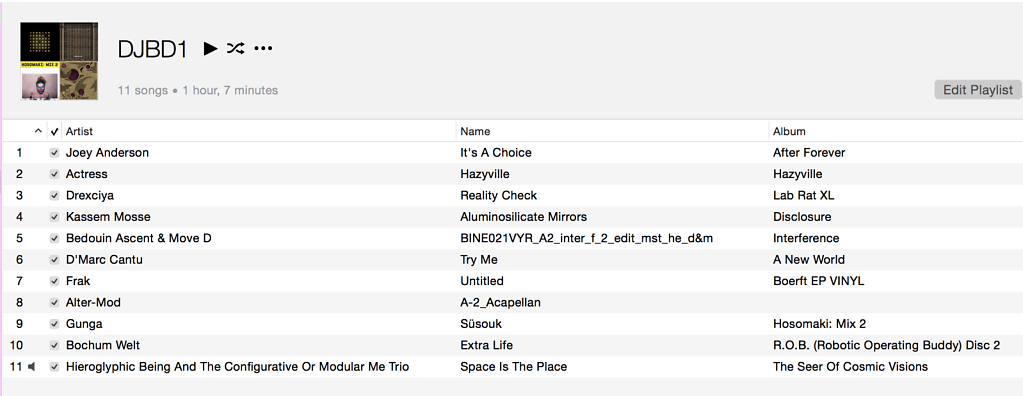This screenshot has height=396, width=1023.
Task: Uncheck the Drexciya track checkbox
Action: 55,196
